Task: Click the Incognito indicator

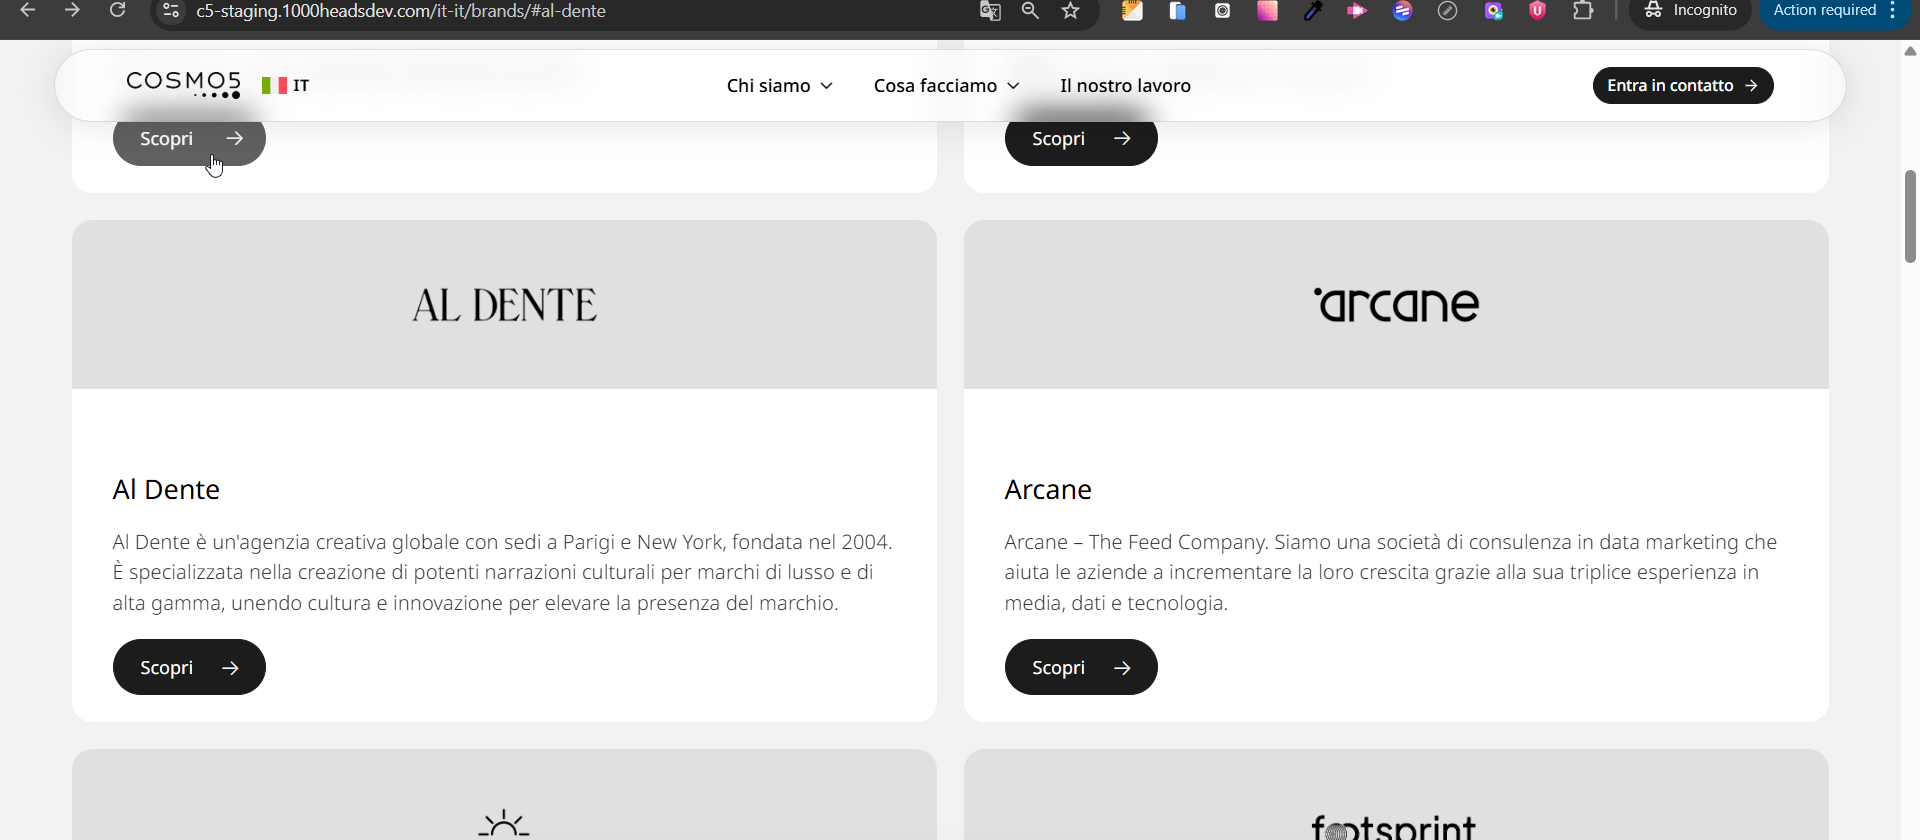Action: 1691,11
